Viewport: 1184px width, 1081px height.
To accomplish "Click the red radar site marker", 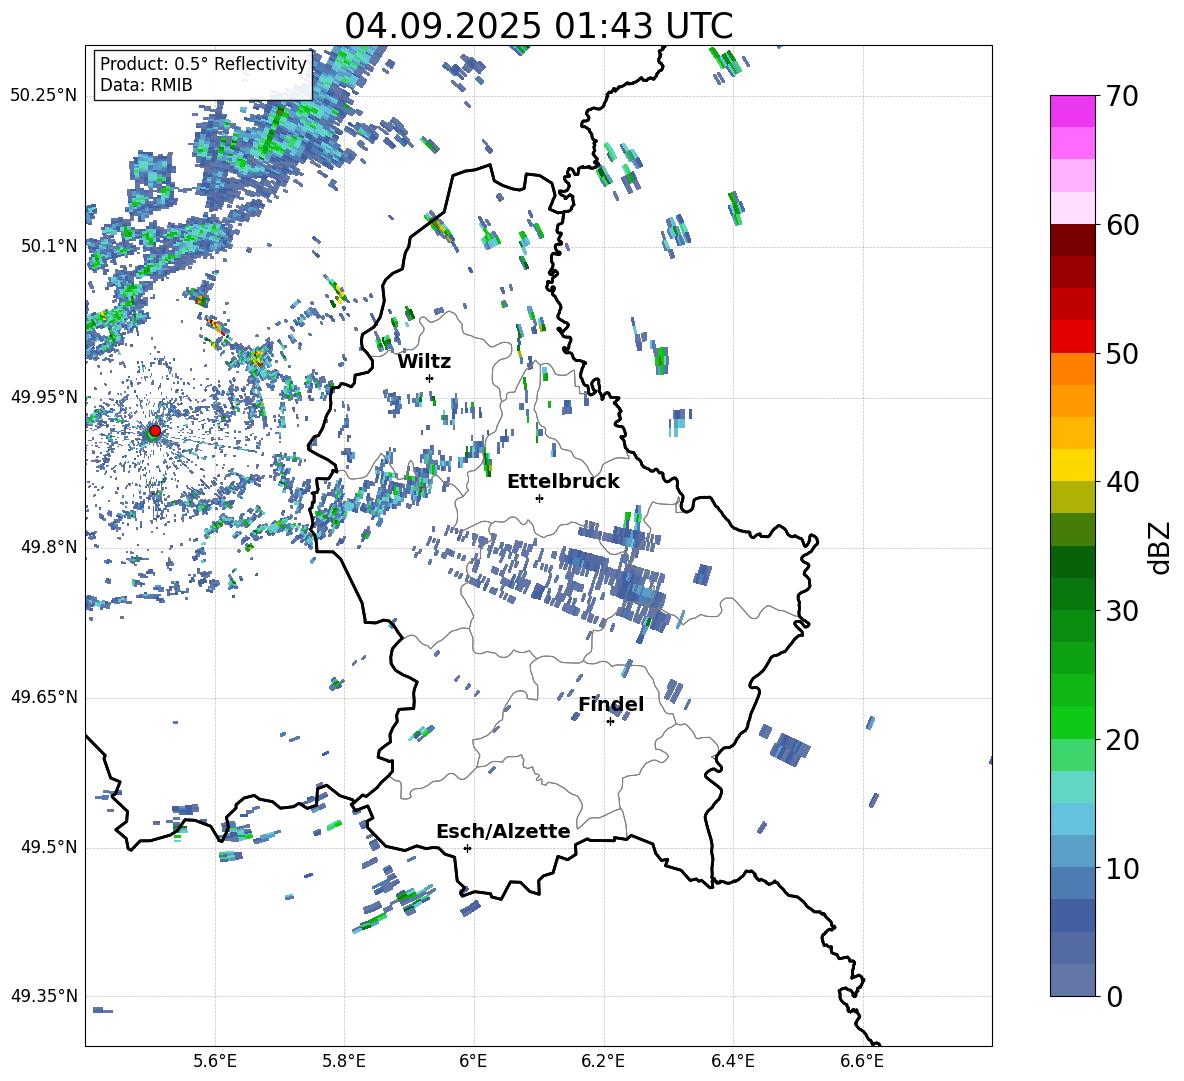I will [x=155, y=430].
